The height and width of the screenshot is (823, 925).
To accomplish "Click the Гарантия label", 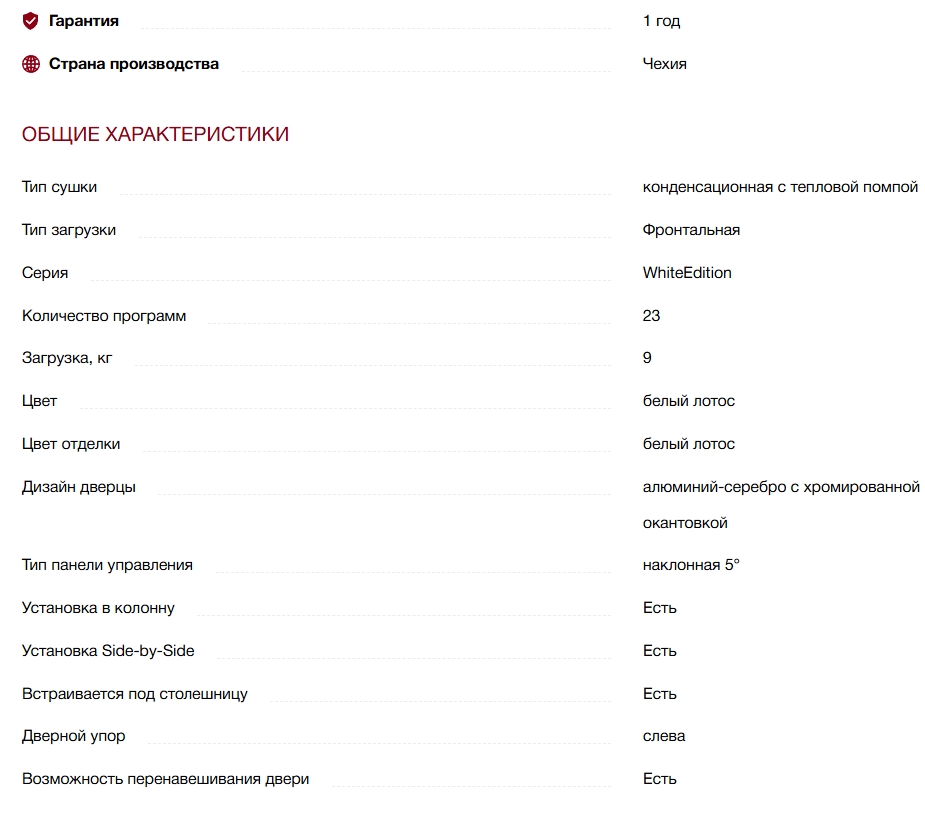I will click(x=84, y=21).
